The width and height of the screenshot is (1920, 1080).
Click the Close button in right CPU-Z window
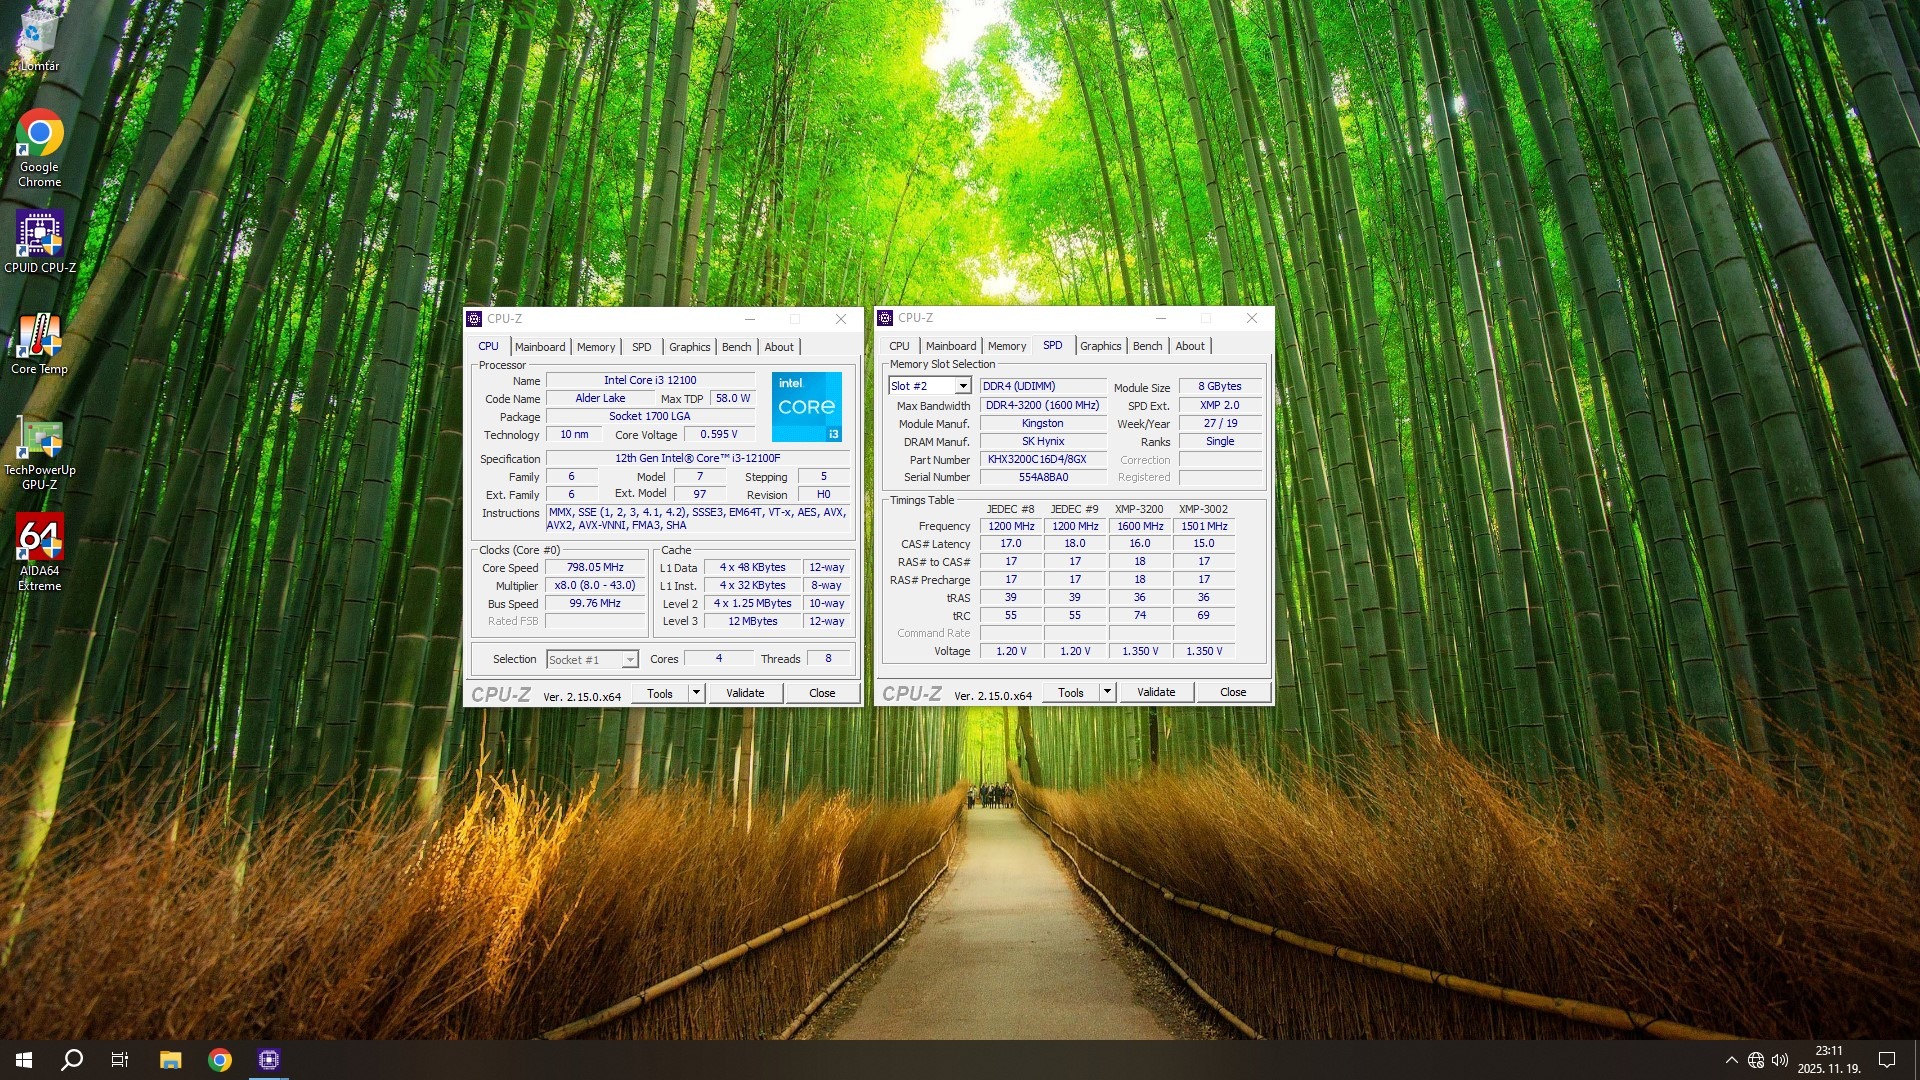pyautogui.click(x=1233, y=692)
